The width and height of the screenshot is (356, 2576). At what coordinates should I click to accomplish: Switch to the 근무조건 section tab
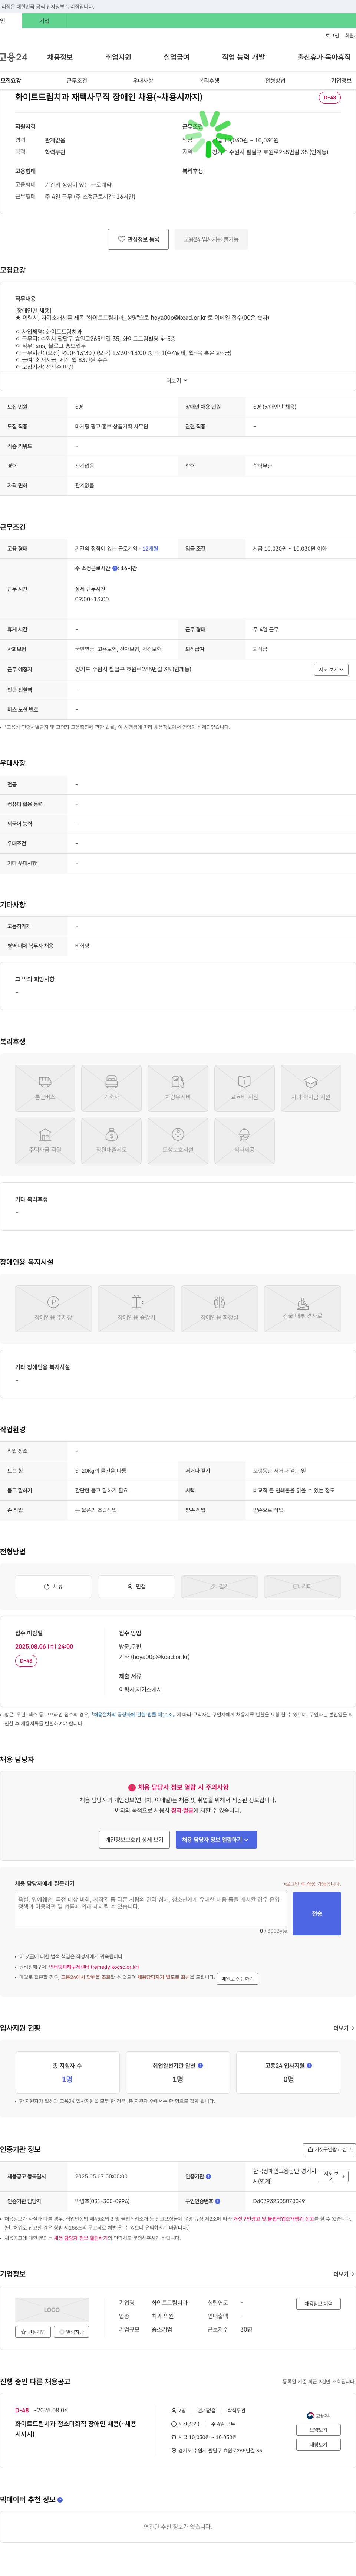pos(77,81)
